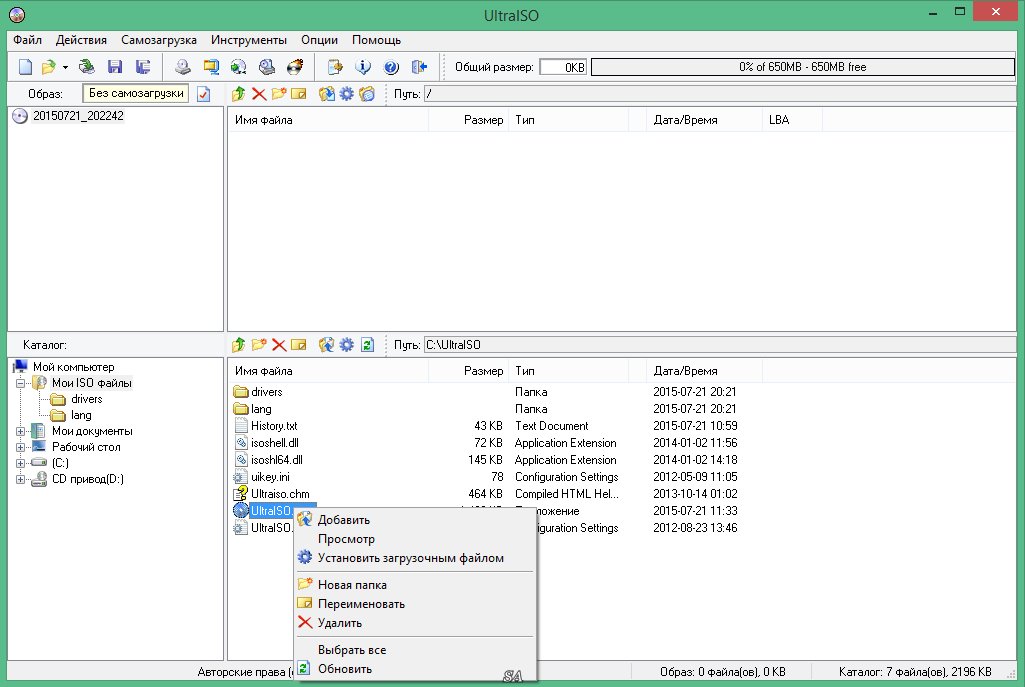Click the Up folder icon in the image toolbar
The height and width of the screenshot is (687, 1025).
239,94
